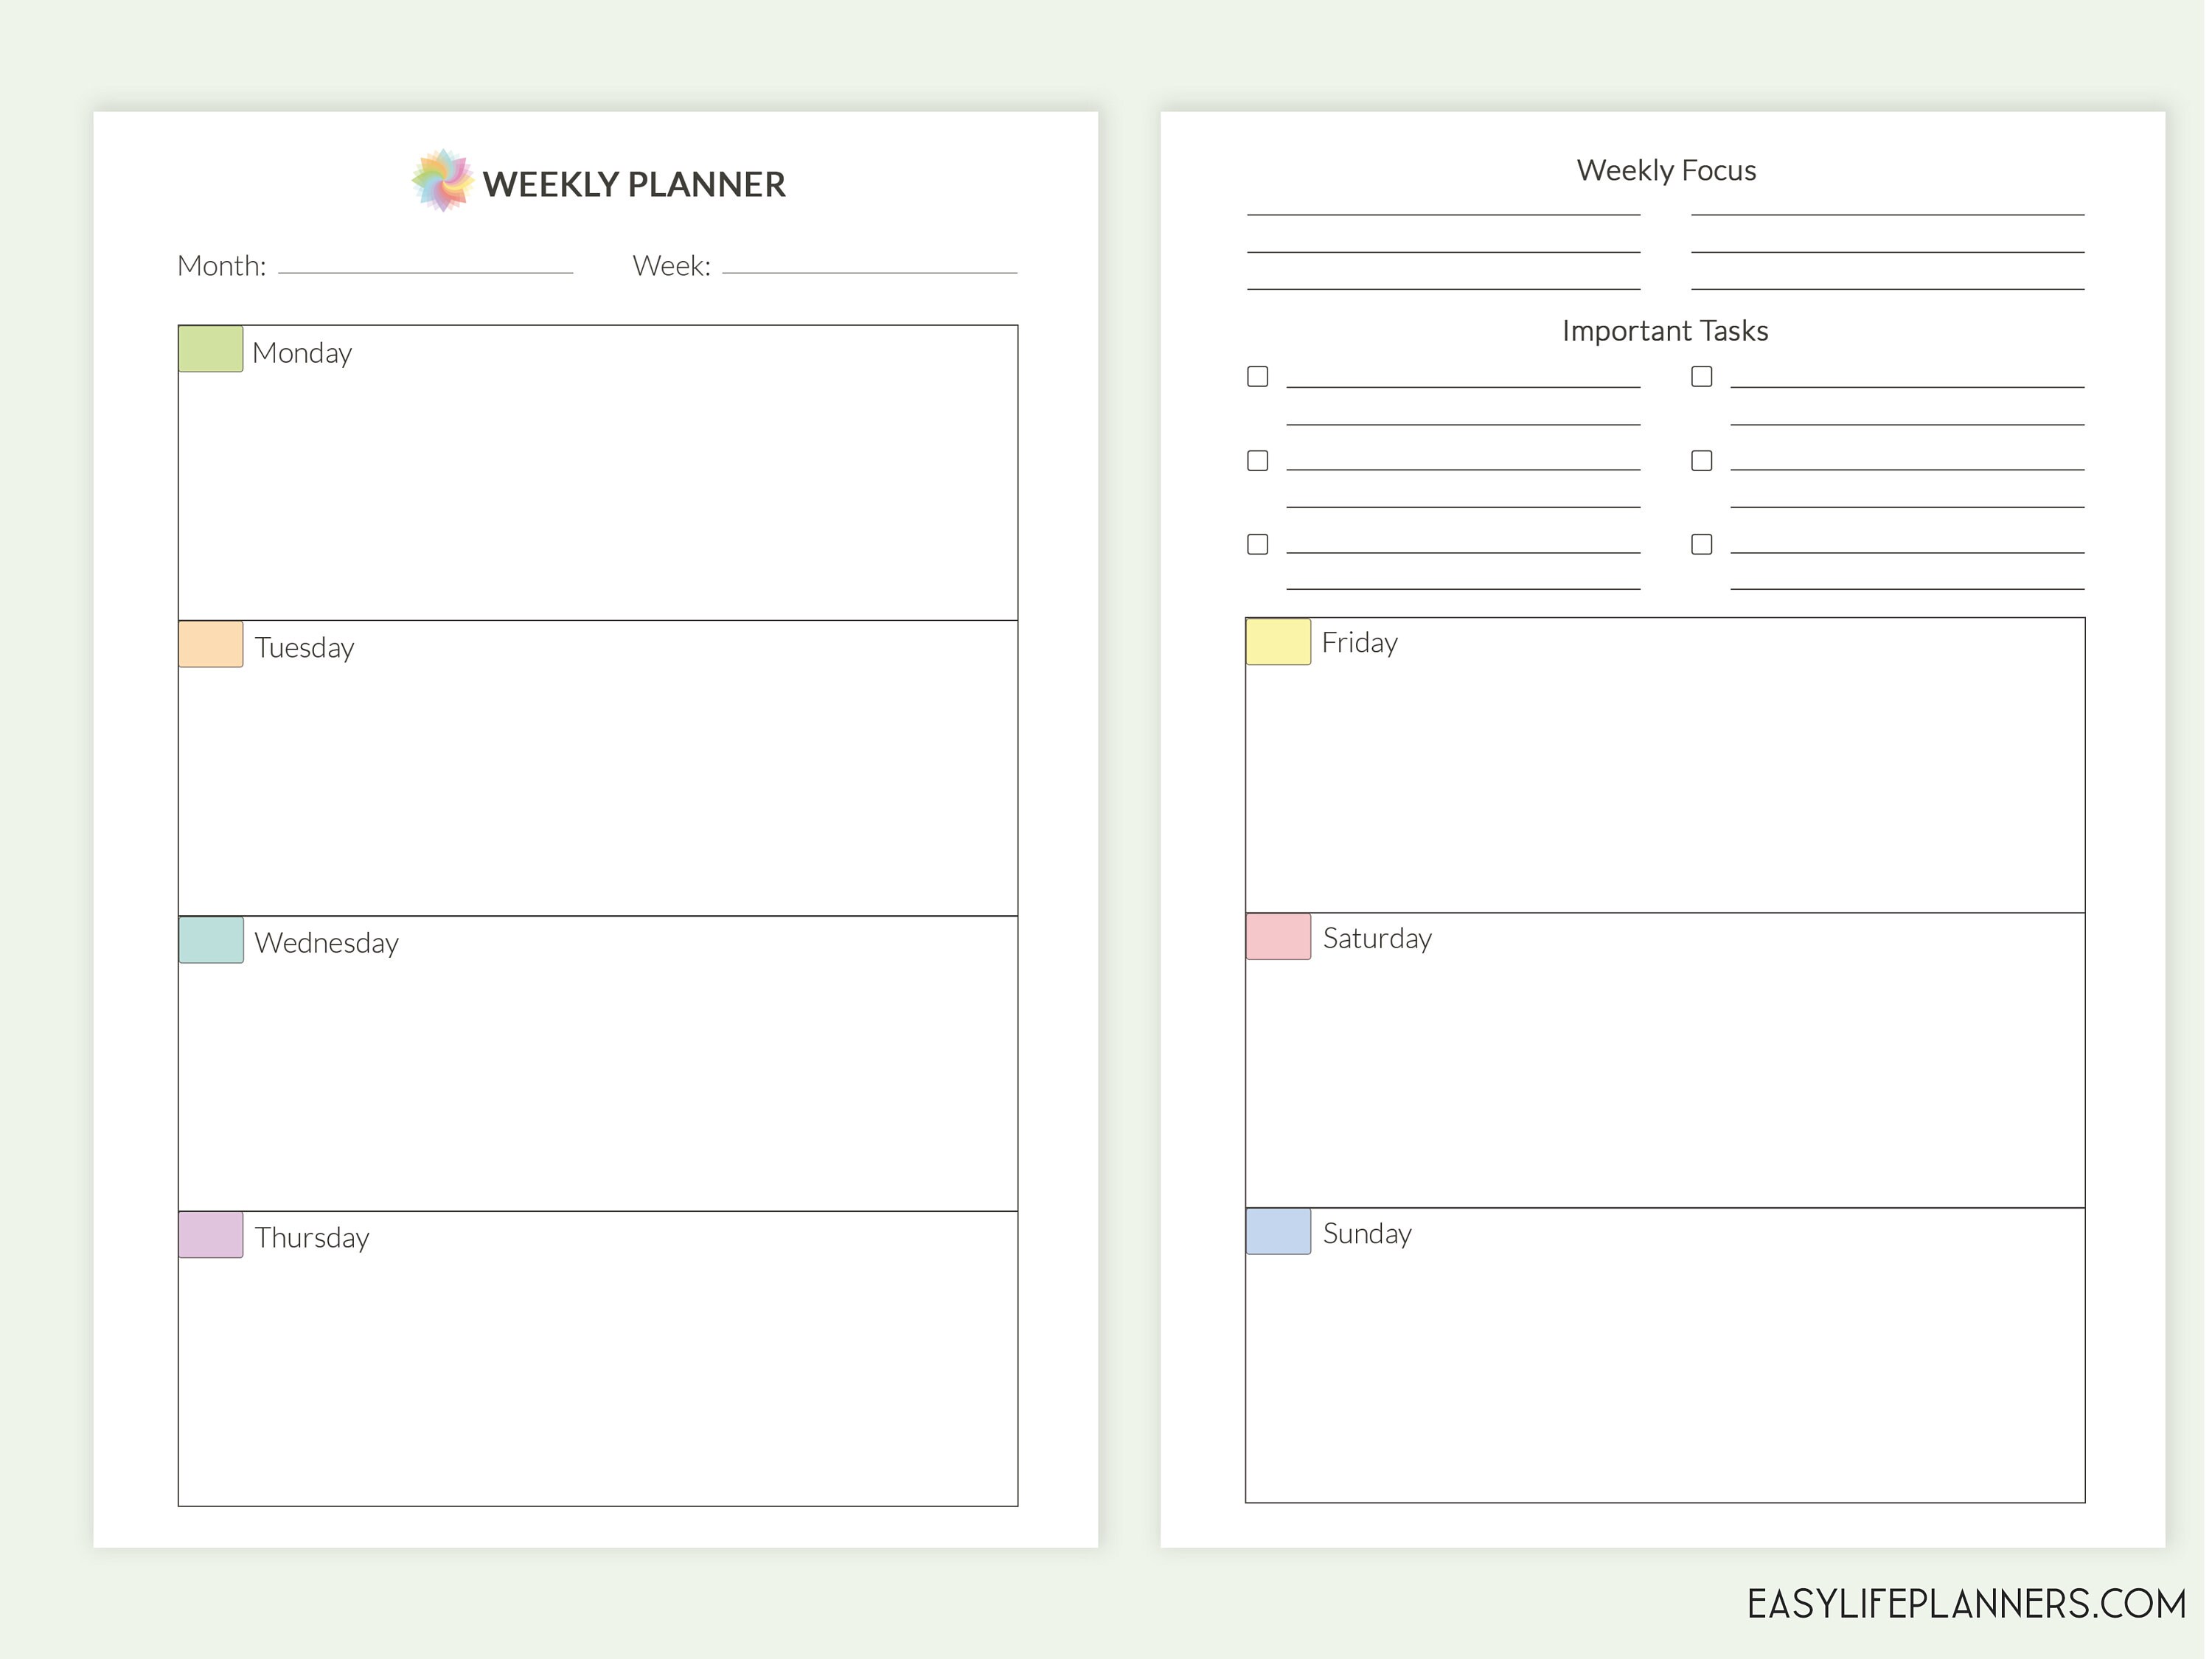Check the first right-column task checkbox
The image size is (2212, 1659).
tap(1702, 377)
